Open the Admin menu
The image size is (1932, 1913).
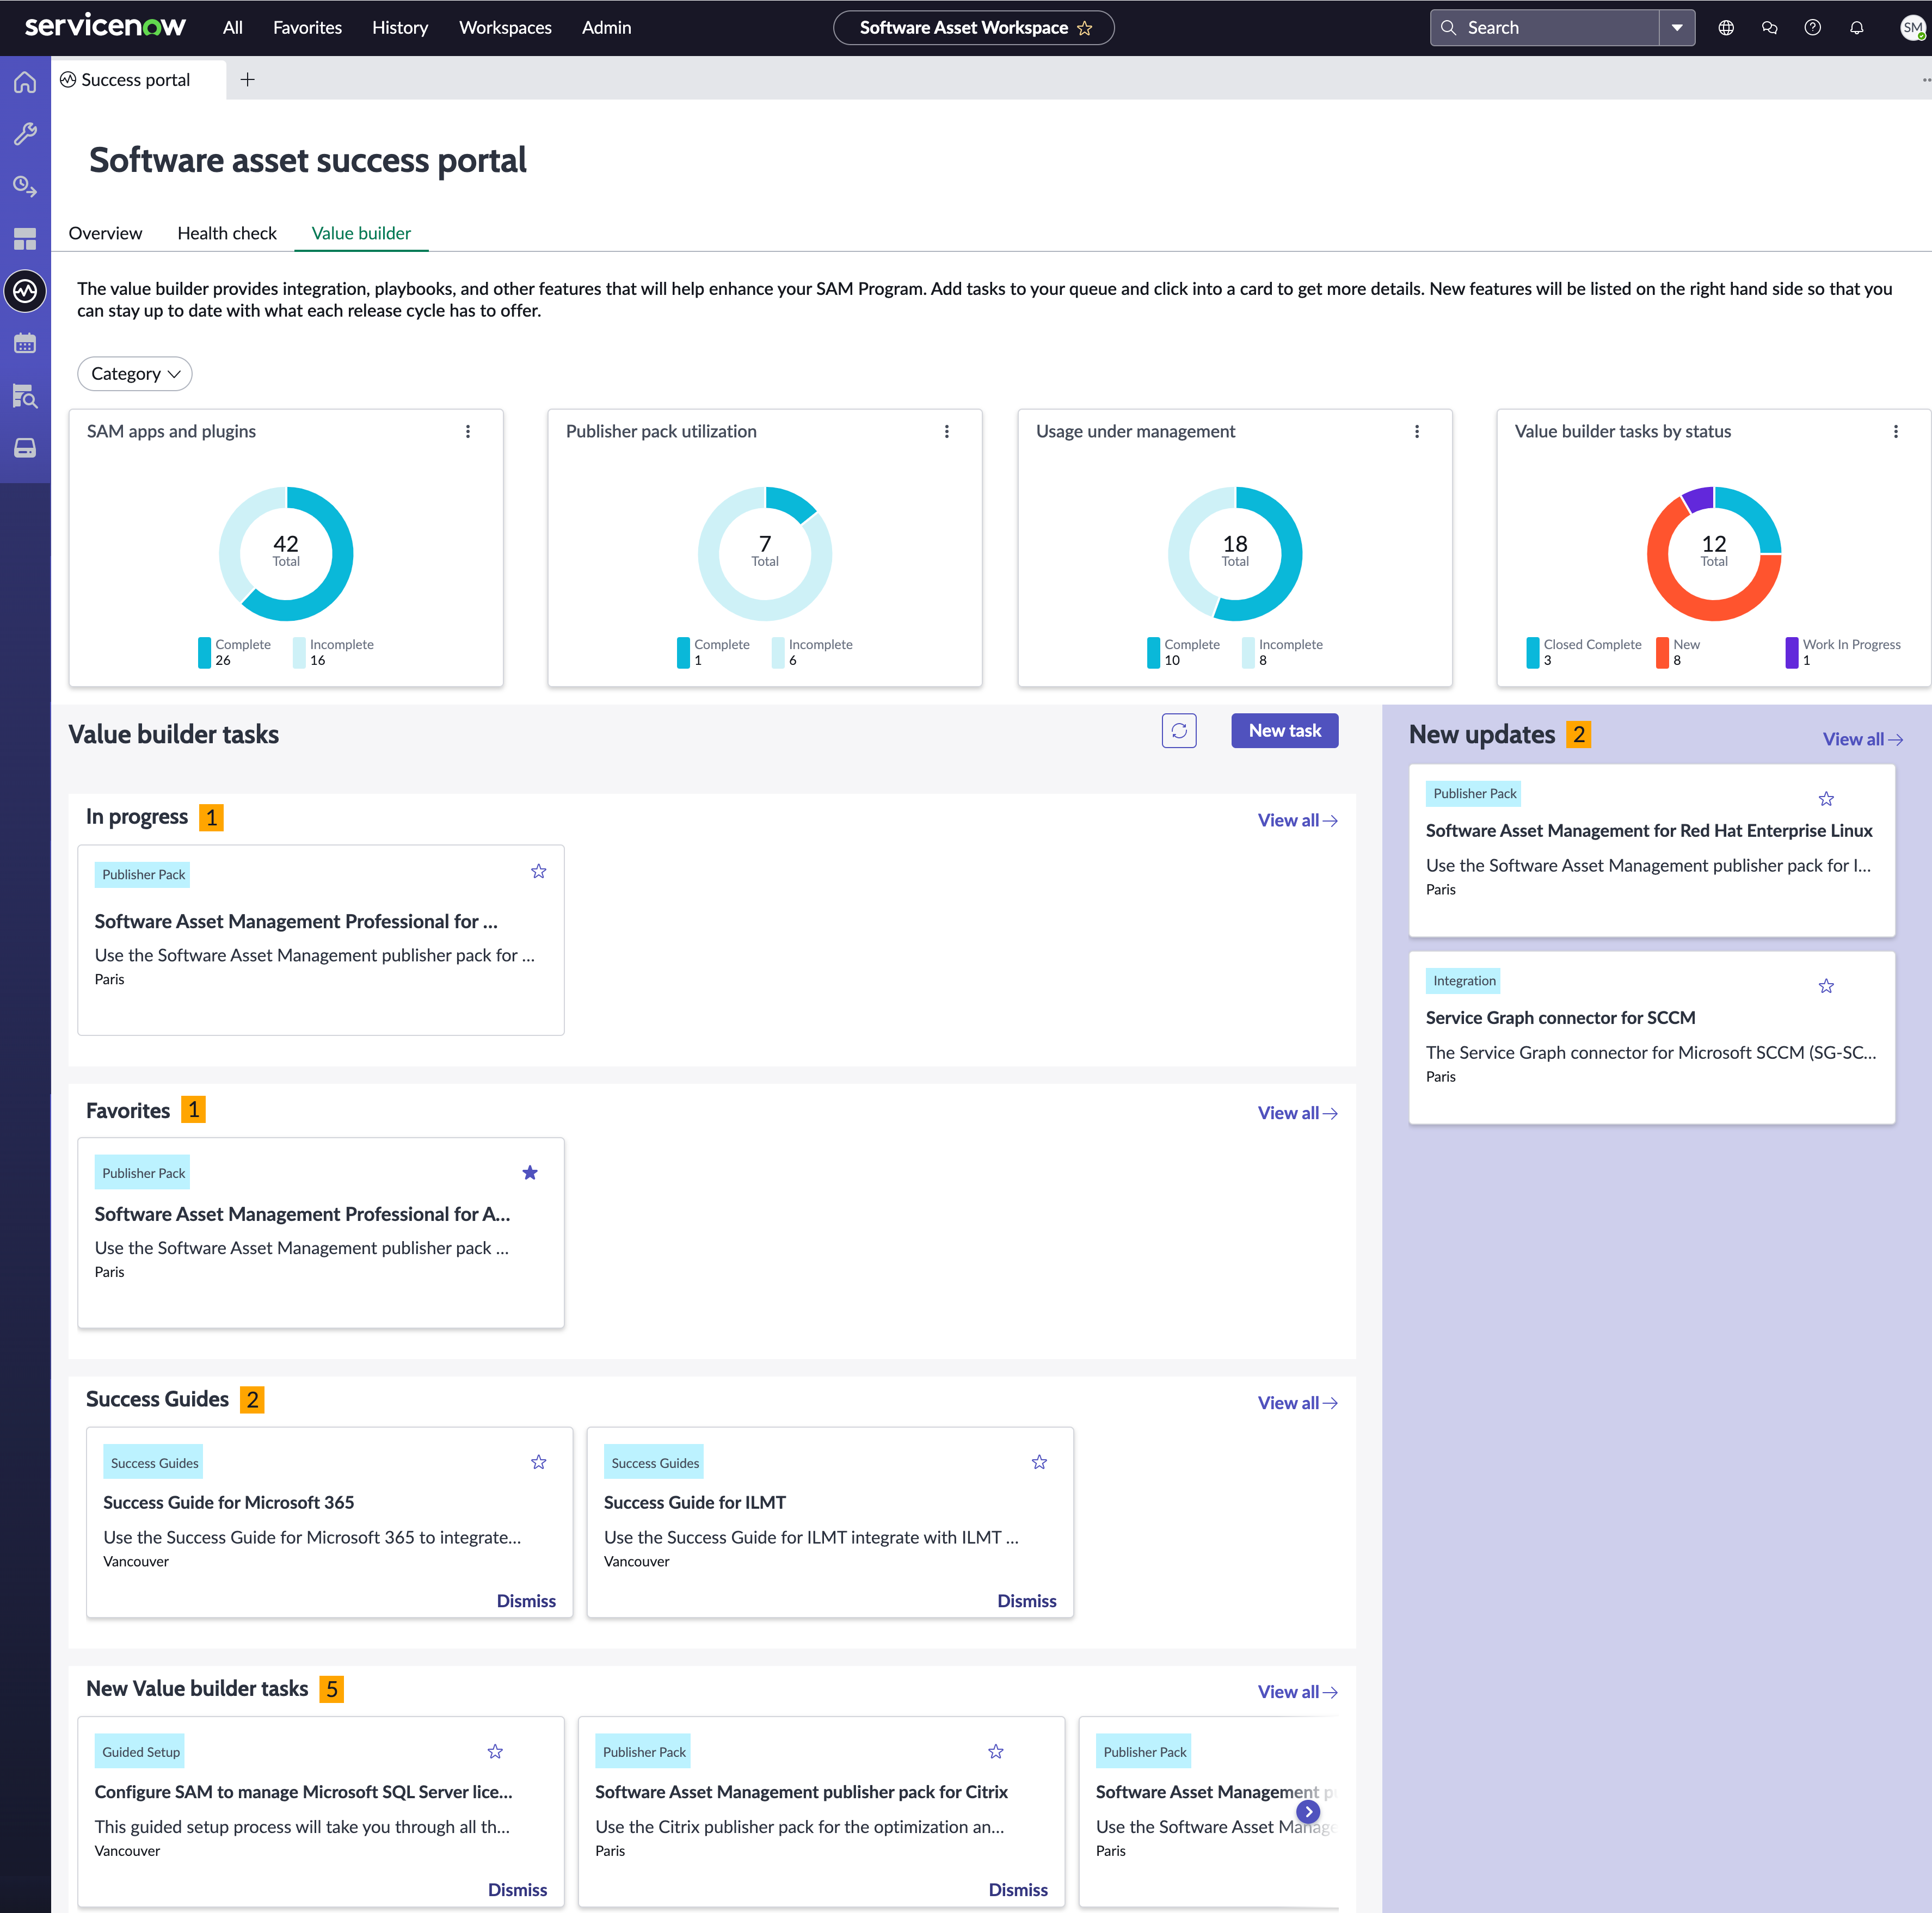coord(607,28)
